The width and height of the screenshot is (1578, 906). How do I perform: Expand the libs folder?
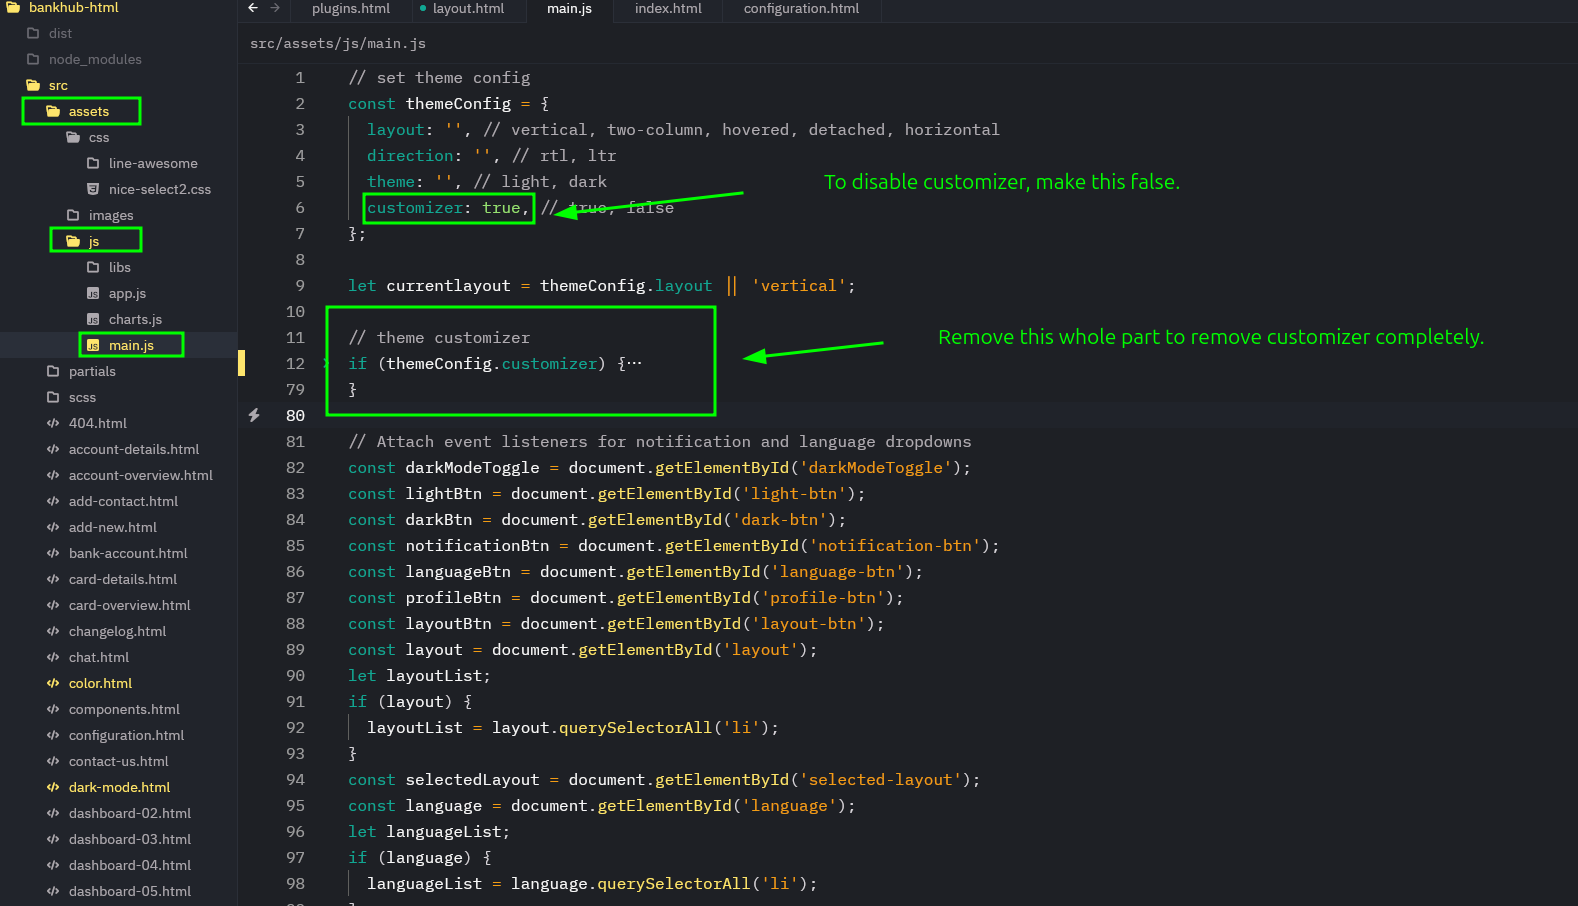pos(119,267)
